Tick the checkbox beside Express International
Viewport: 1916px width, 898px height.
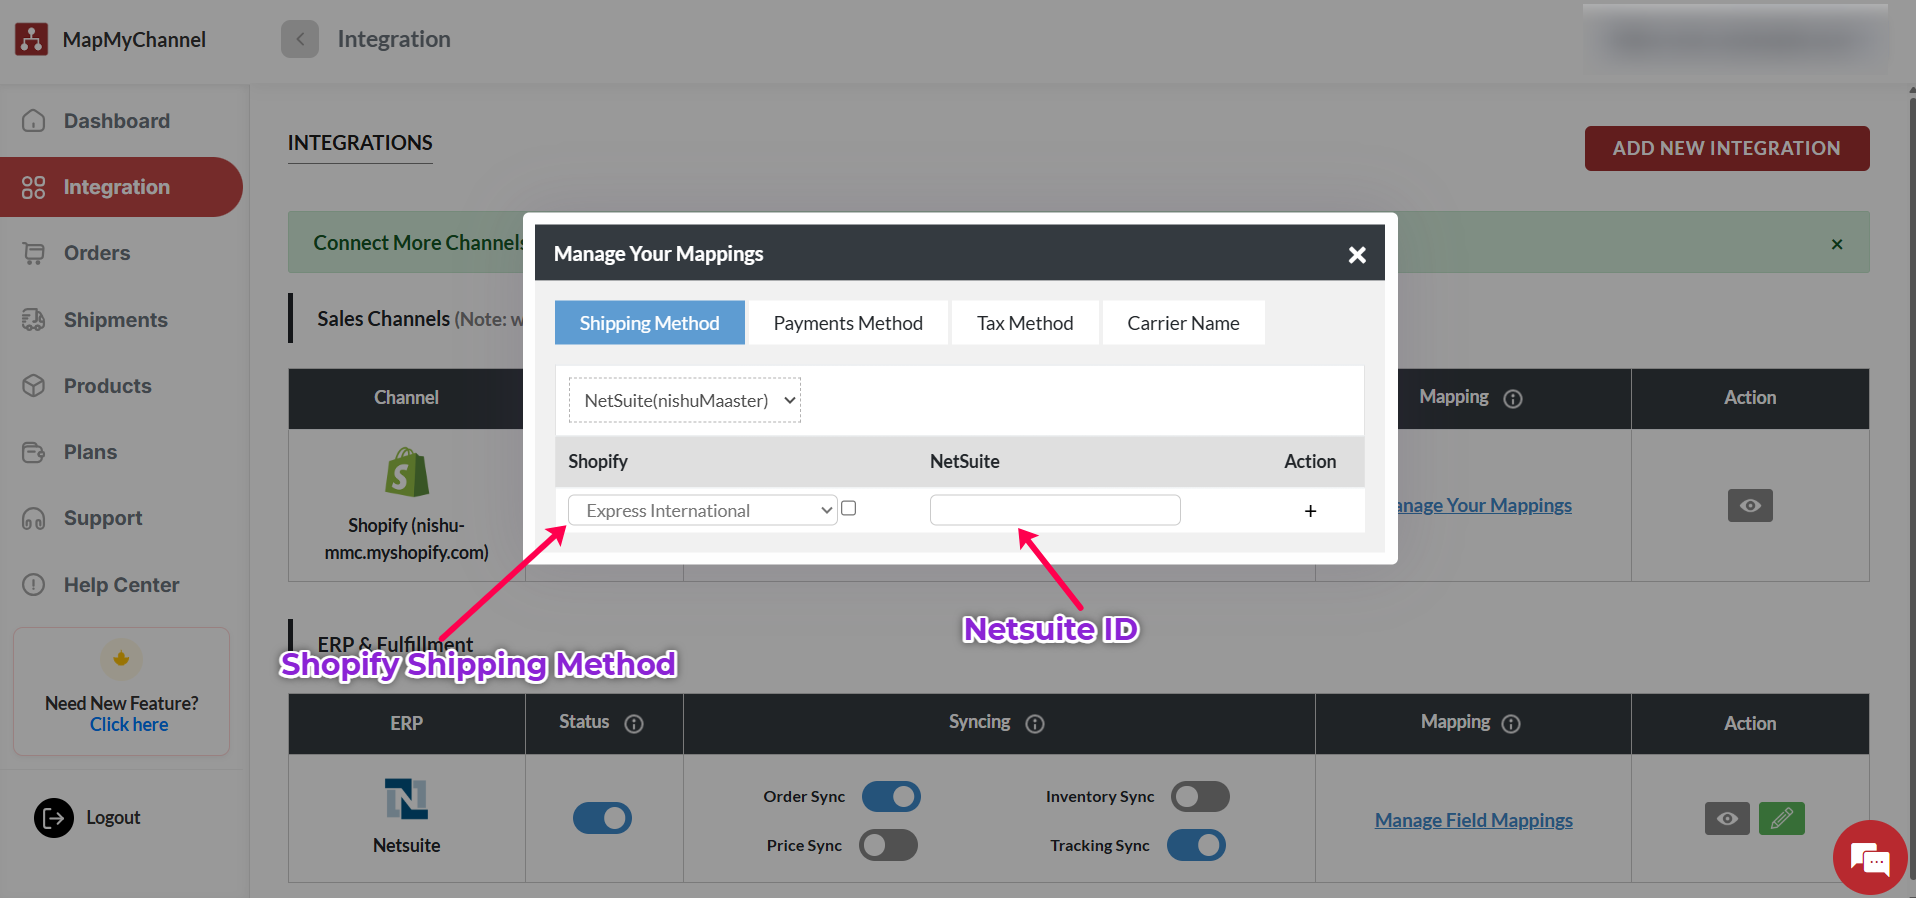point(849,509)
